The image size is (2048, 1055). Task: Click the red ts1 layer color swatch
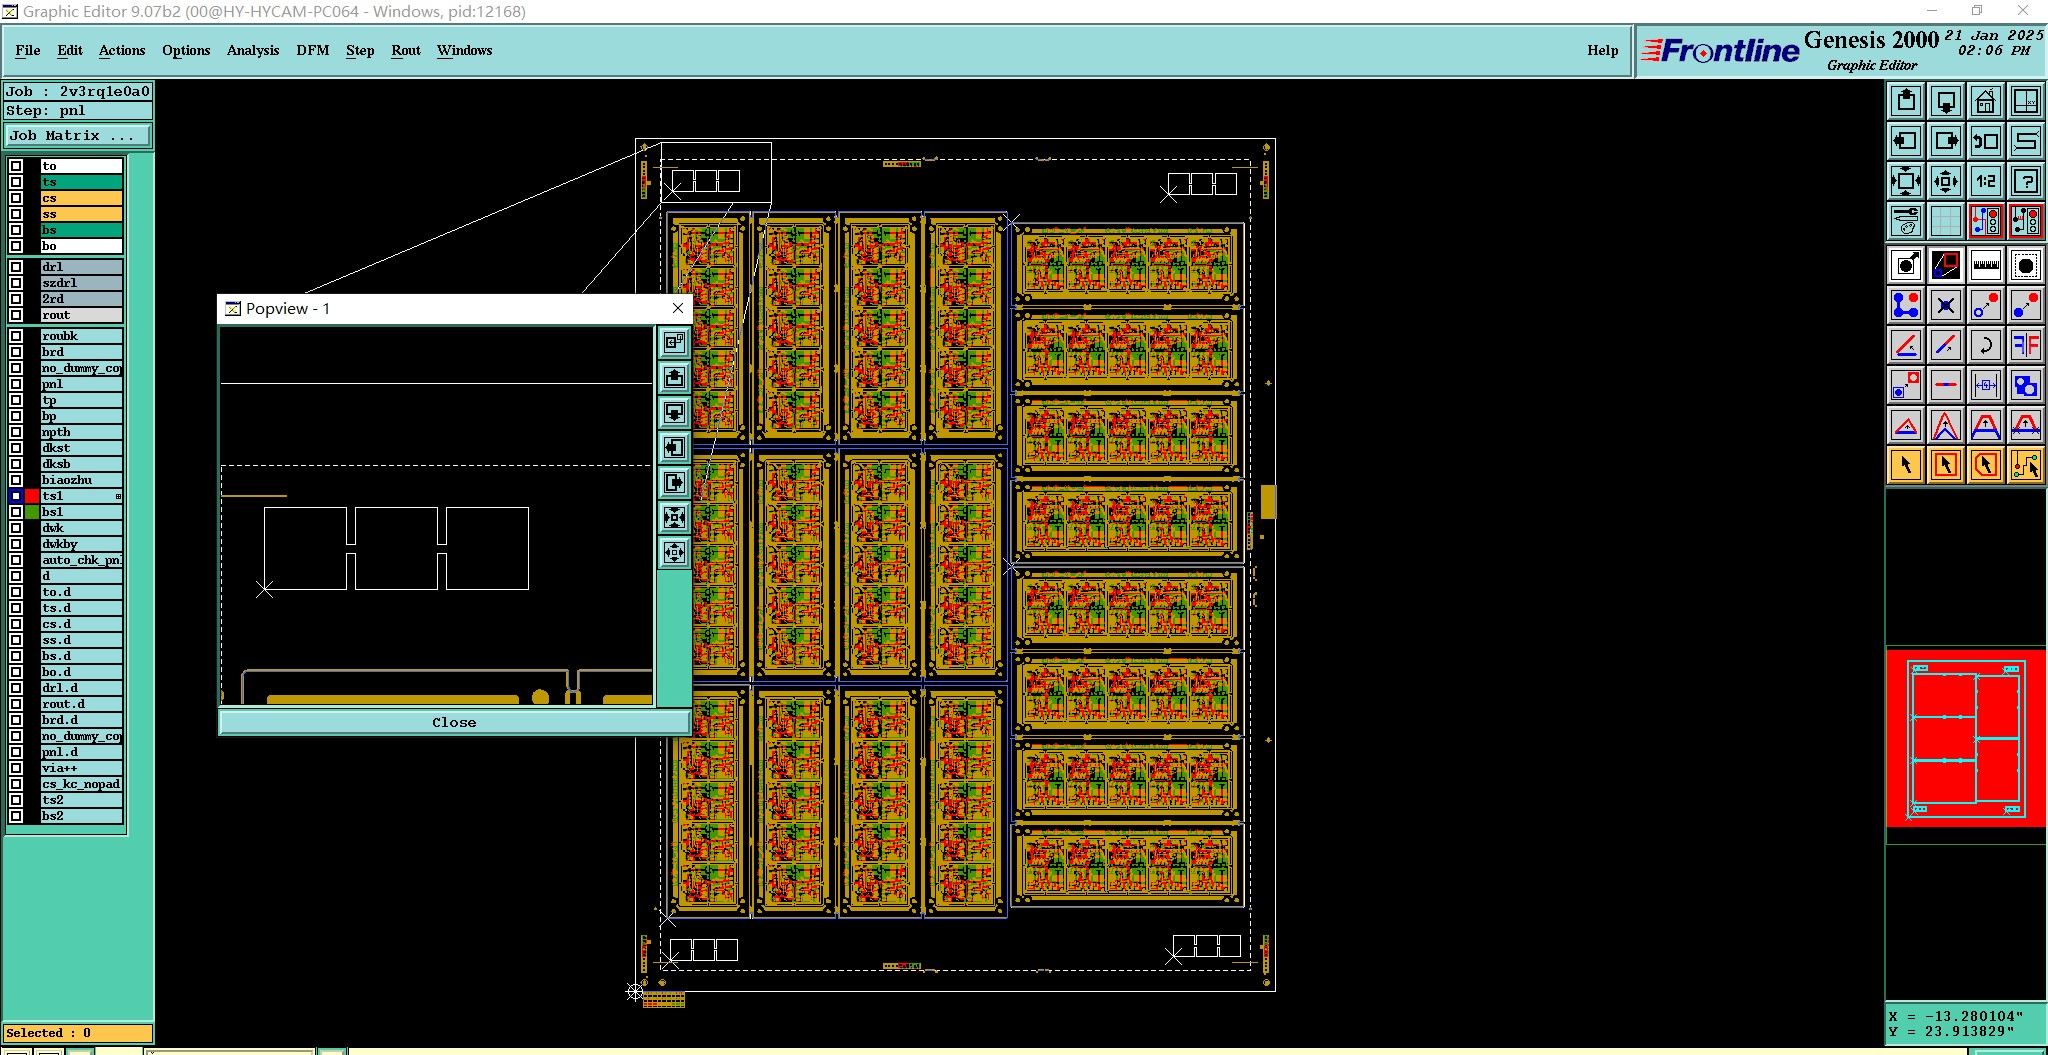(x=32, y=496)
